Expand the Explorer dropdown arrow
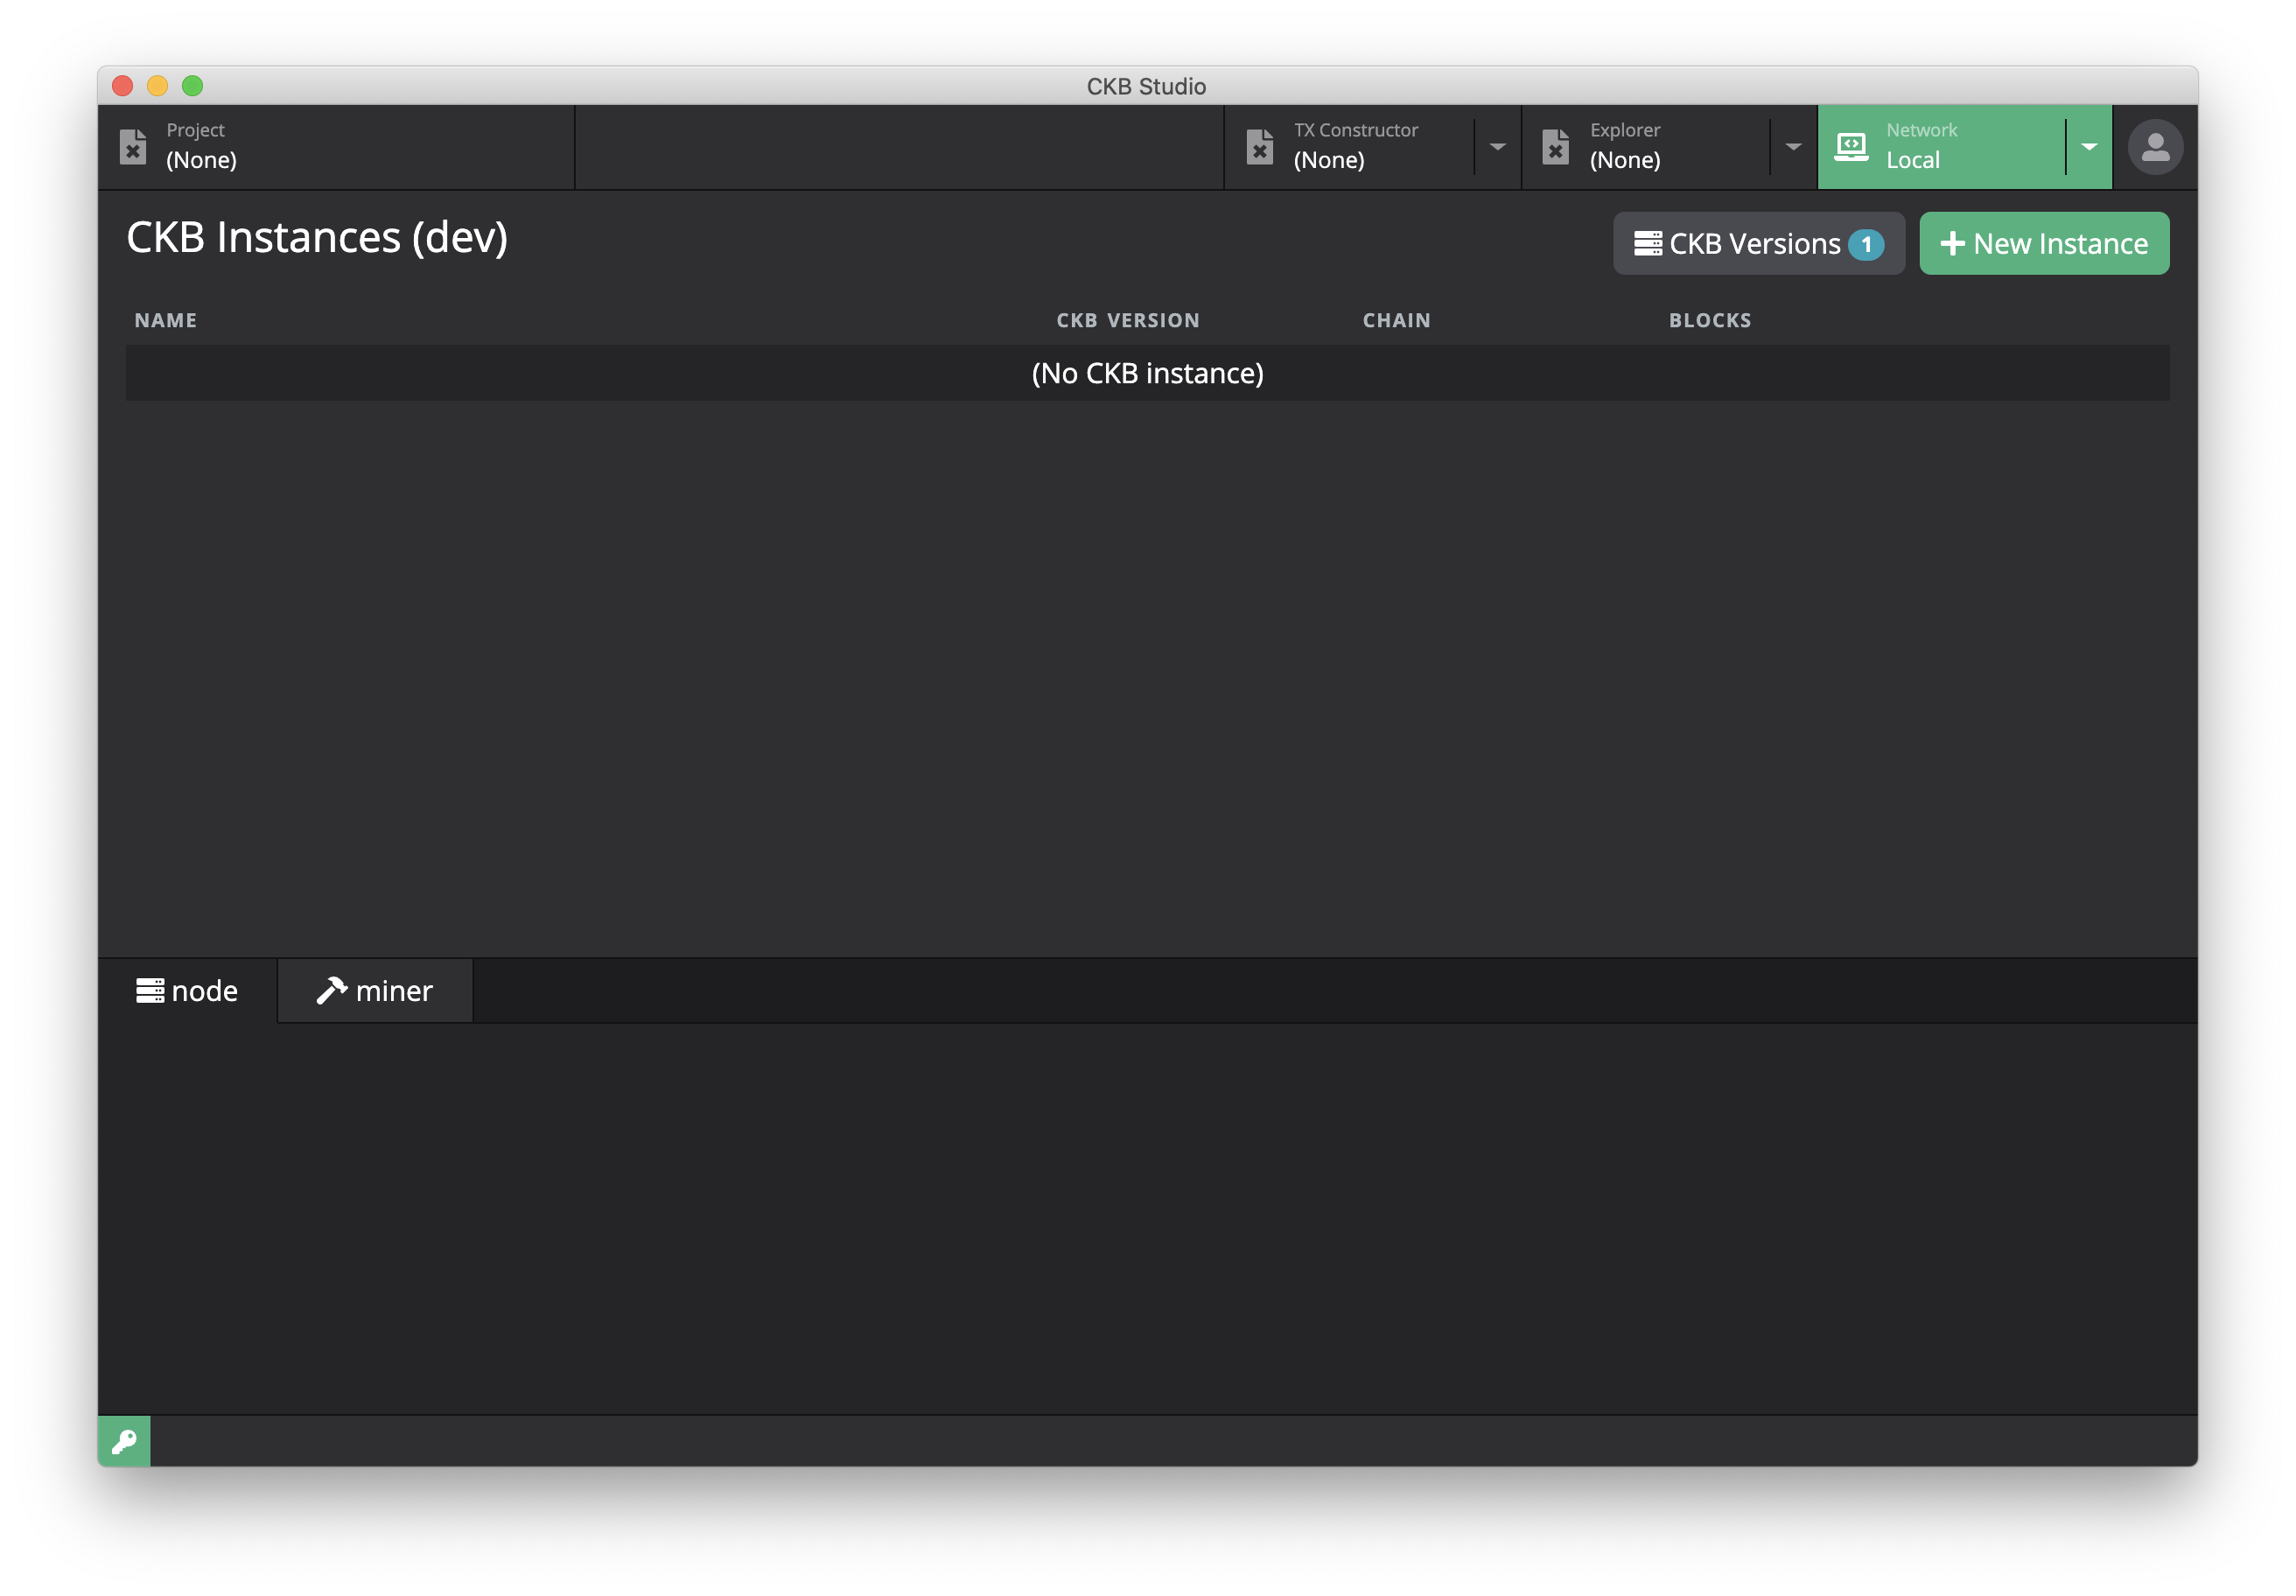The width and height of the screenshot is (2296, 1596). pyautogui.click(x=1793, y=147)
